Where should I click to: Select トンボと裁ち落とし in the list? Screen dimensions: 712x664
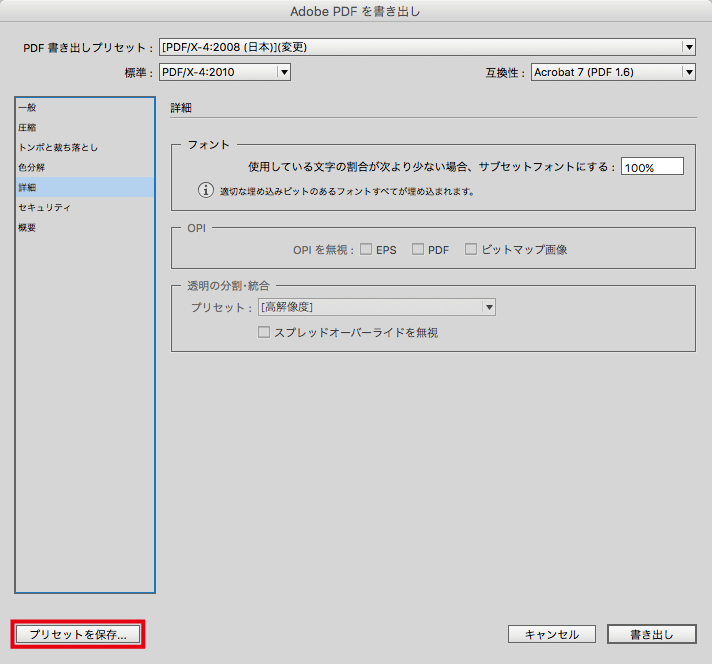point(85,148)
